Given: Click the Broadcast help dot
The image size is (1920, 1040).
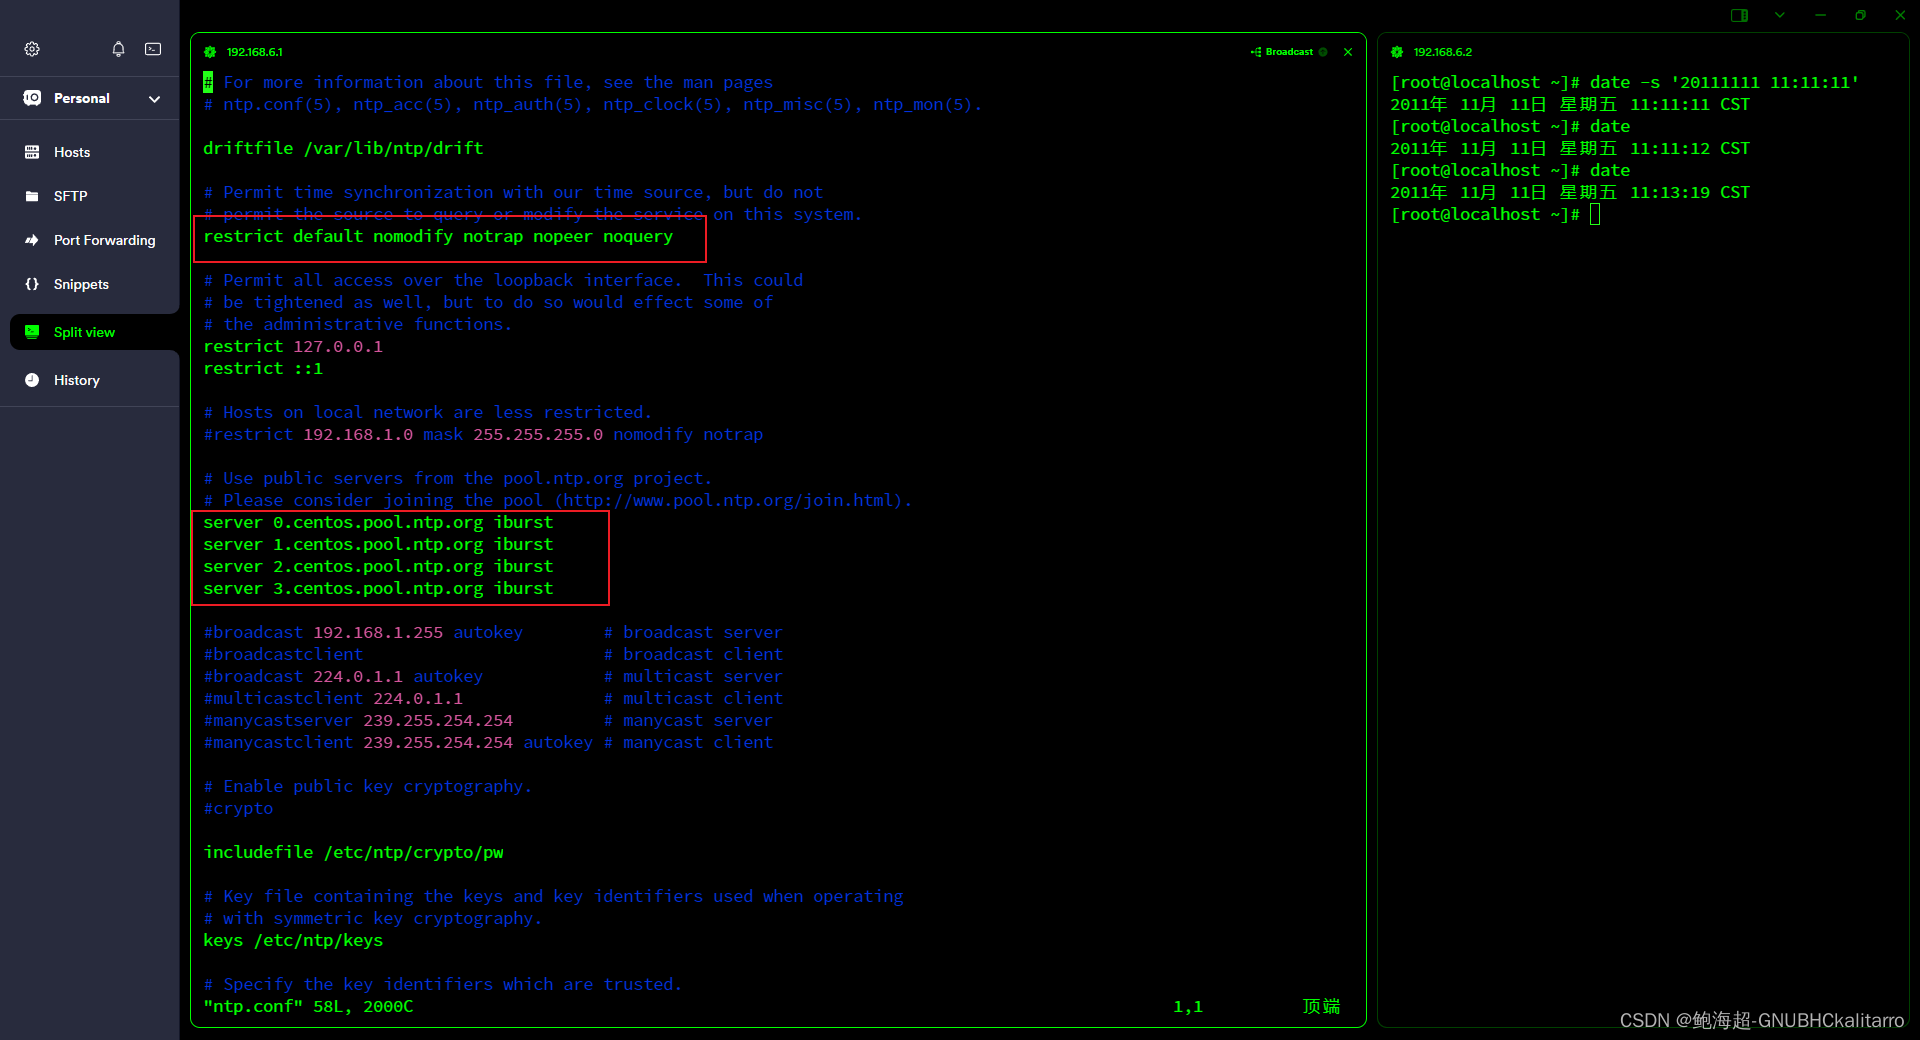Looking at the screenshot, I should [x=1323, y=52].
